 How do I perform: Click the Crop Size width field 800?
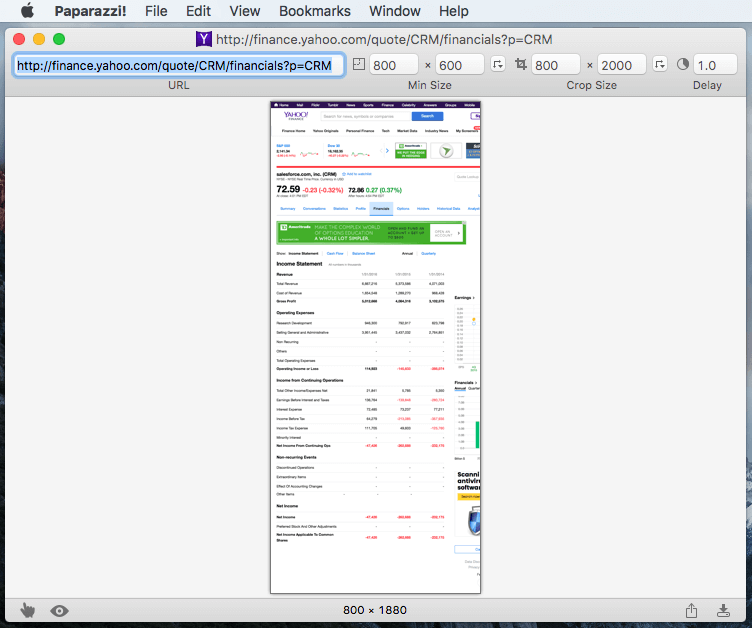(556, 65)
